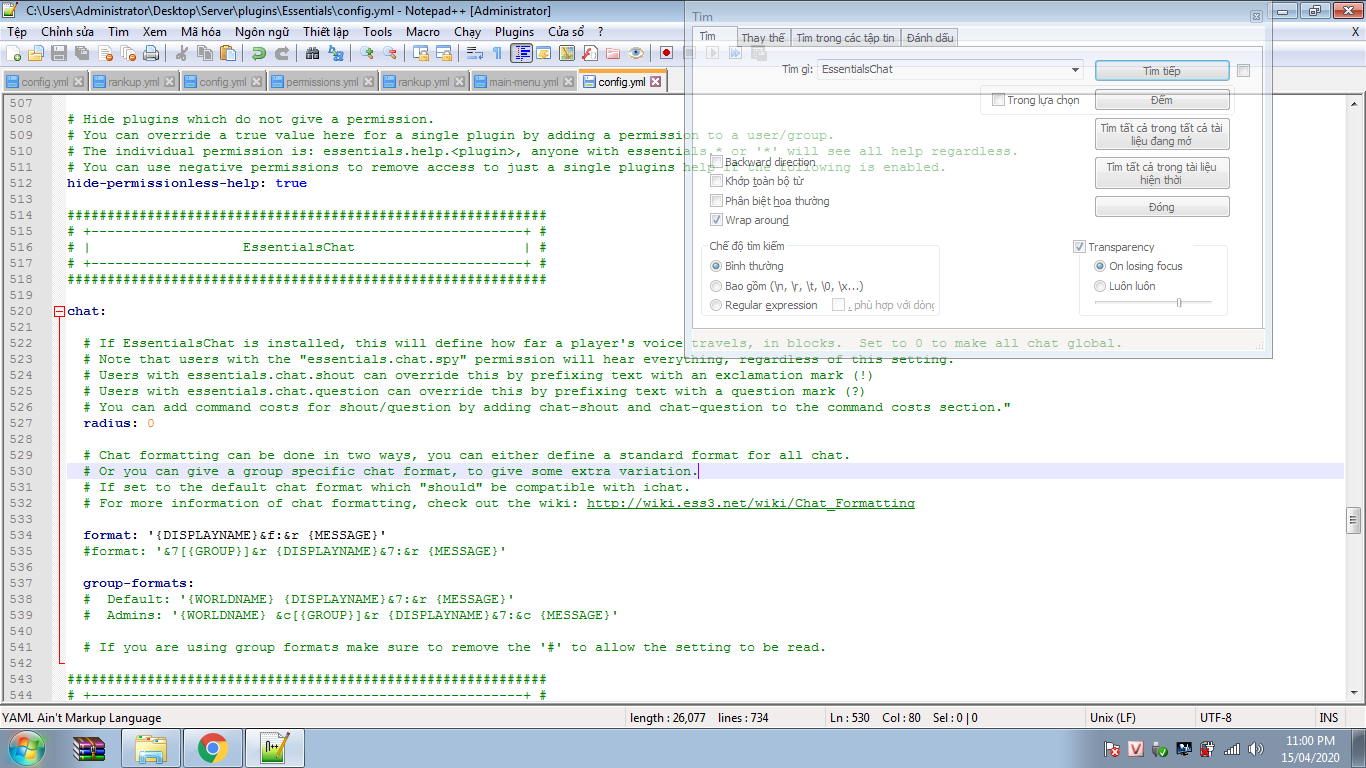Open the Plugins menu
The width and height of the screenshot is (1366, 768).
click(514, 32)
